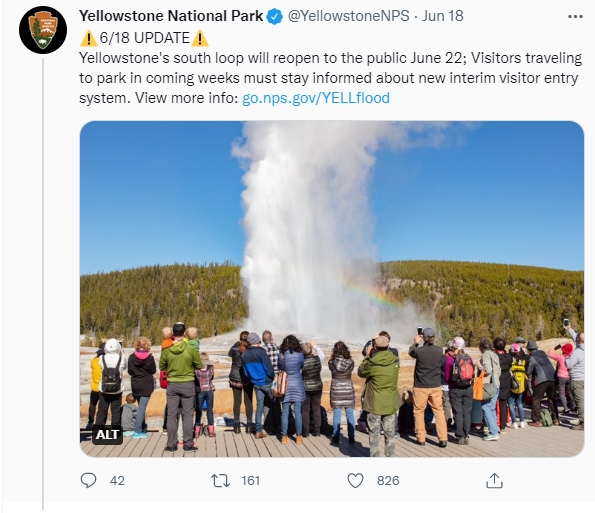Click the retweet arrows icon
The height and width of the screenshot is (513, 595).
coord(220,480)
